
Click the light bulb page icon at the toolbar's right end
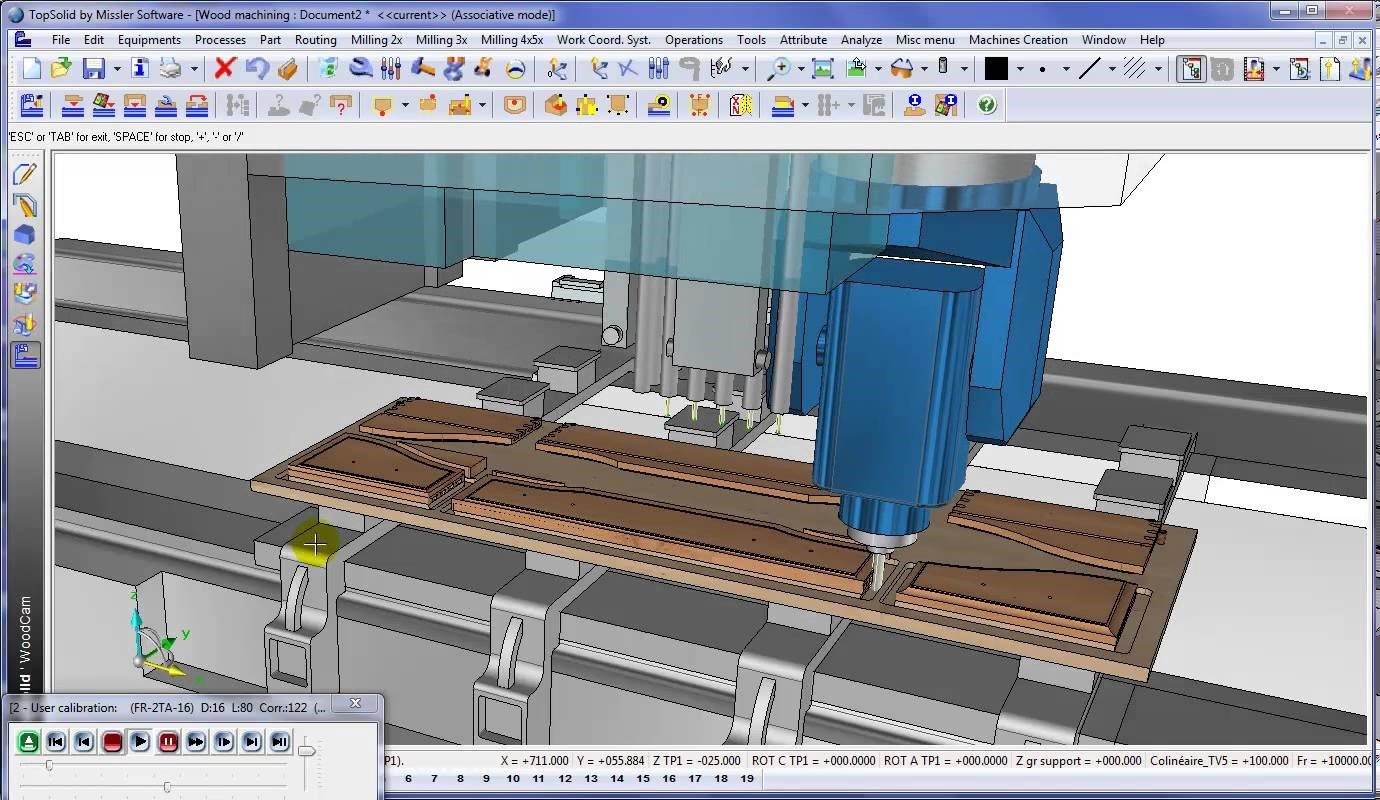pos(1330,69)
